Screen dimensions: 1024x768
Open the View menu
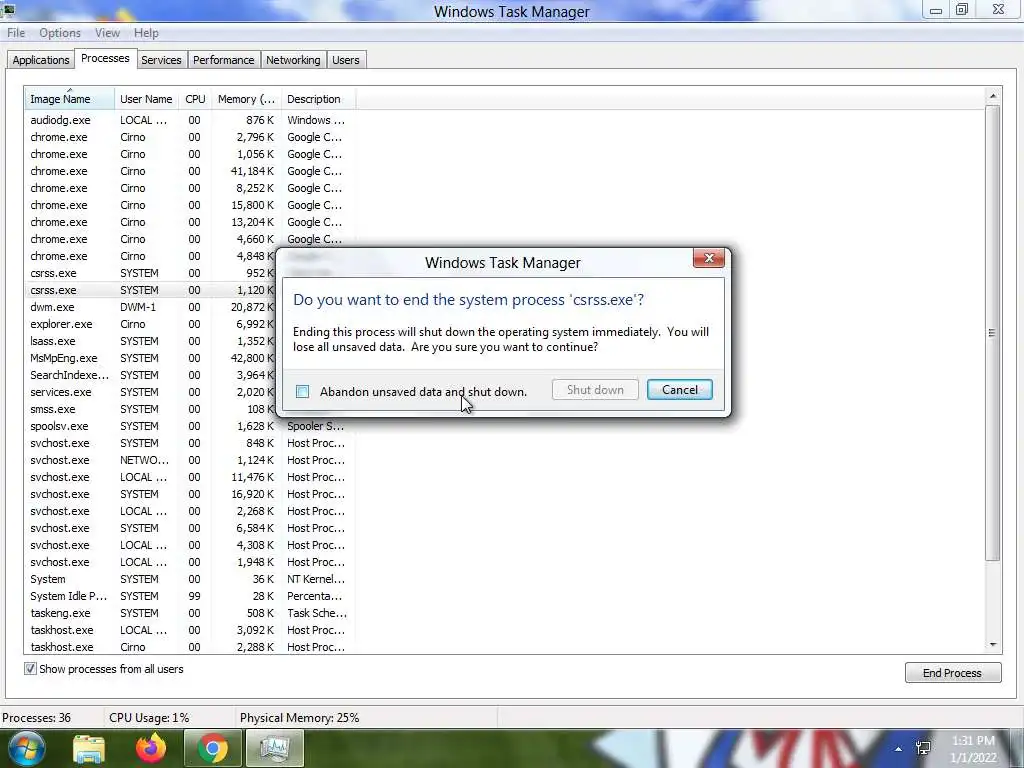click(x=107, y=33)
